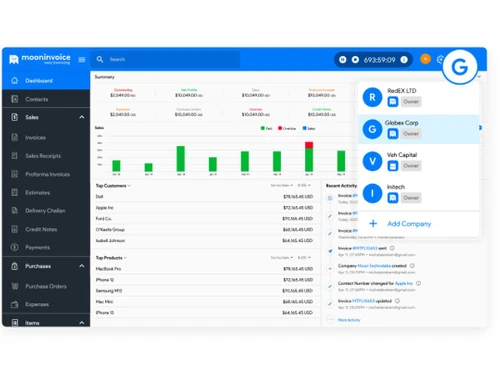
Task: Click the search magnifier icon
Action: (100, 59)
